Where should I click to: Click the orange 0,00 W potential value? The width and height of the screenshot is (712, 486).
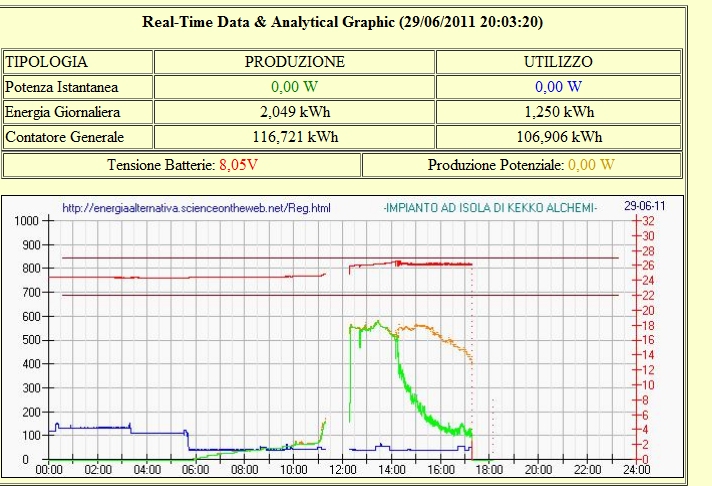point(591,165)
